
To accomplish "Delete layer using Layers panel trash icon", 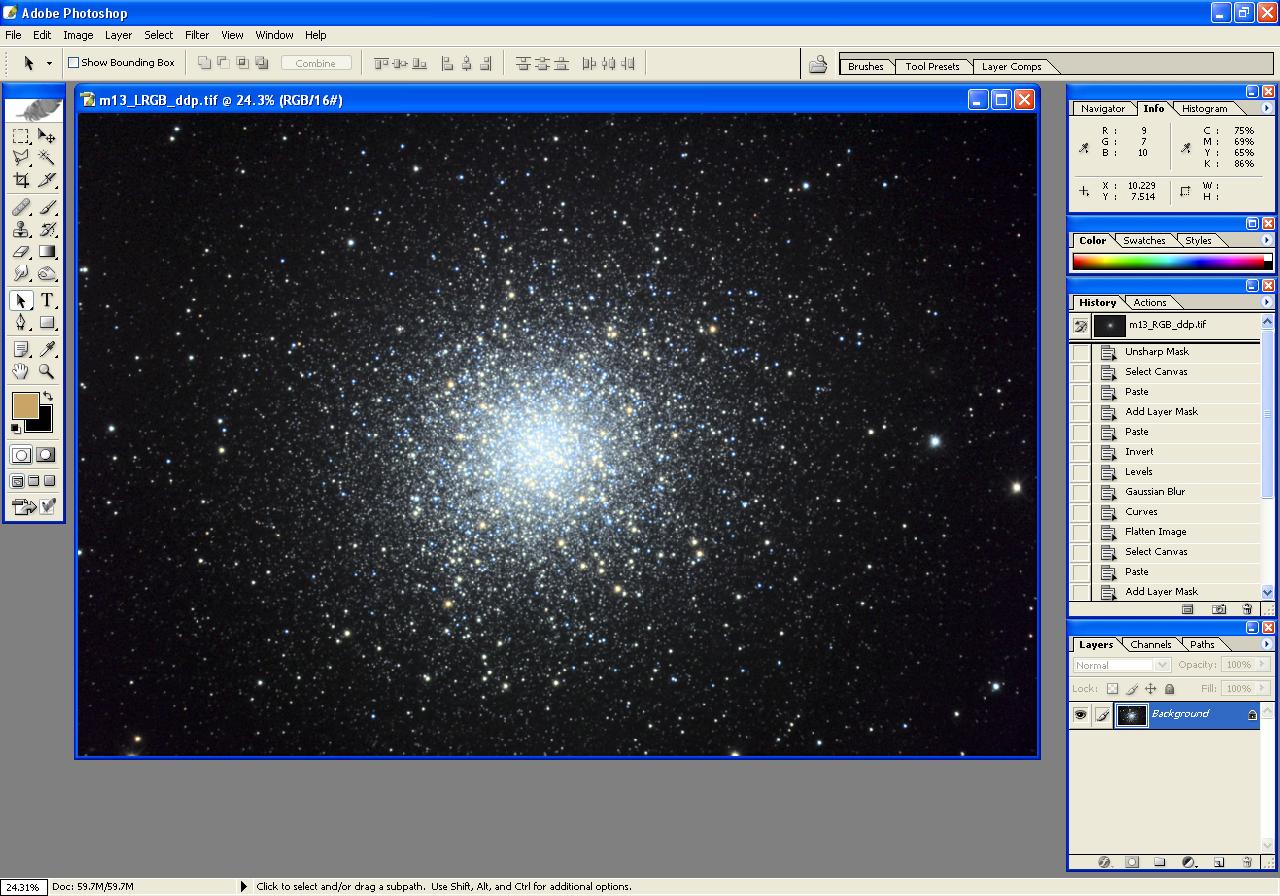I will point(1247,862).
